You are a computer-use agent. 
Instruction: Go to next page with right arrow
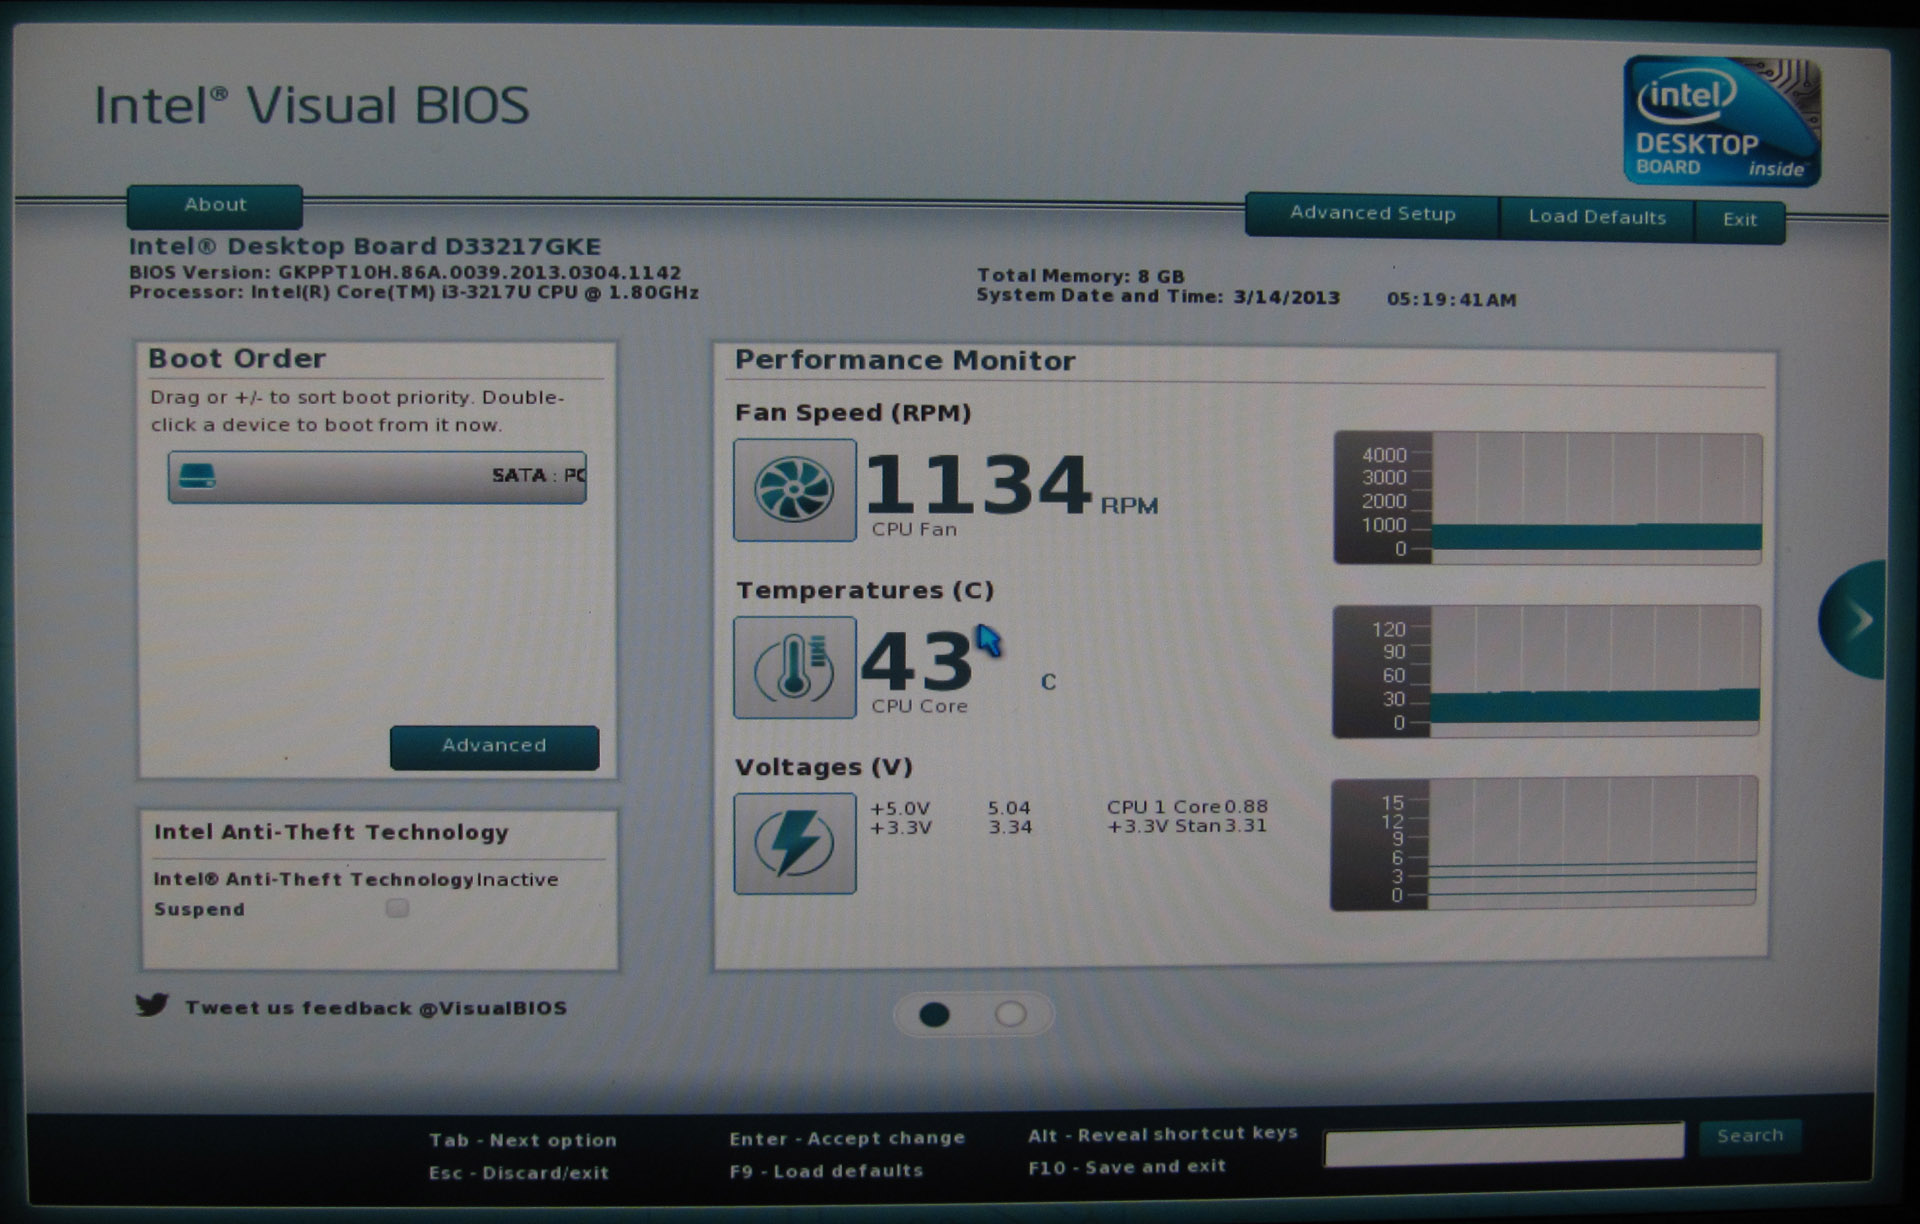(x=1854, y=621)
